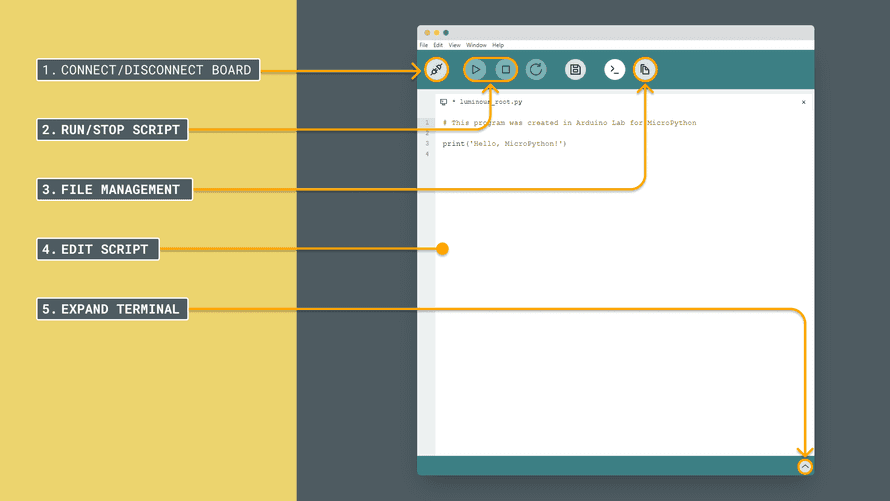Open the file management icon
Screen dimensions: 890x501
point(645,70)
